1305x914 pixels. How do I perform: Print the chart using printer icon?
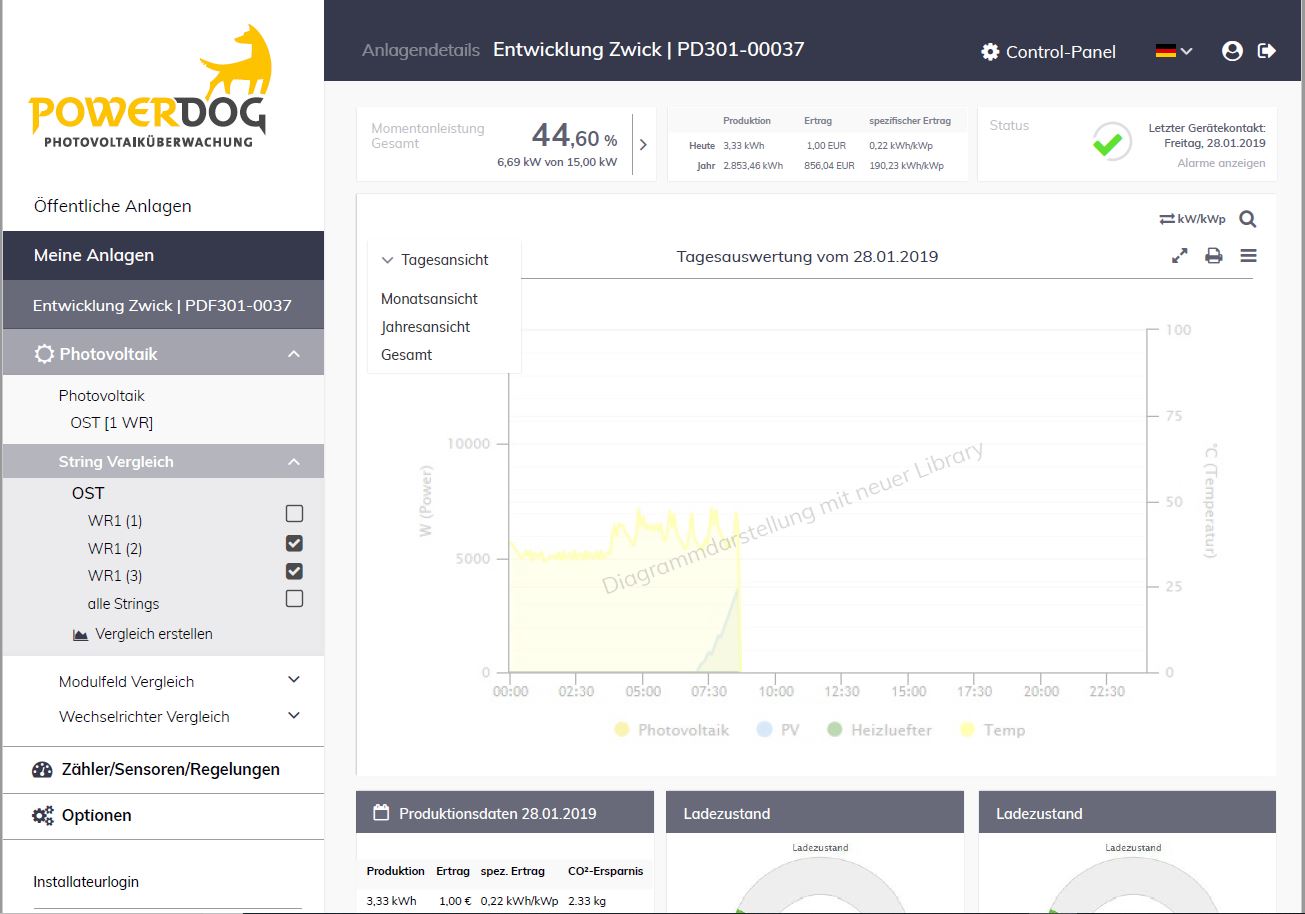coord(1213,256)
